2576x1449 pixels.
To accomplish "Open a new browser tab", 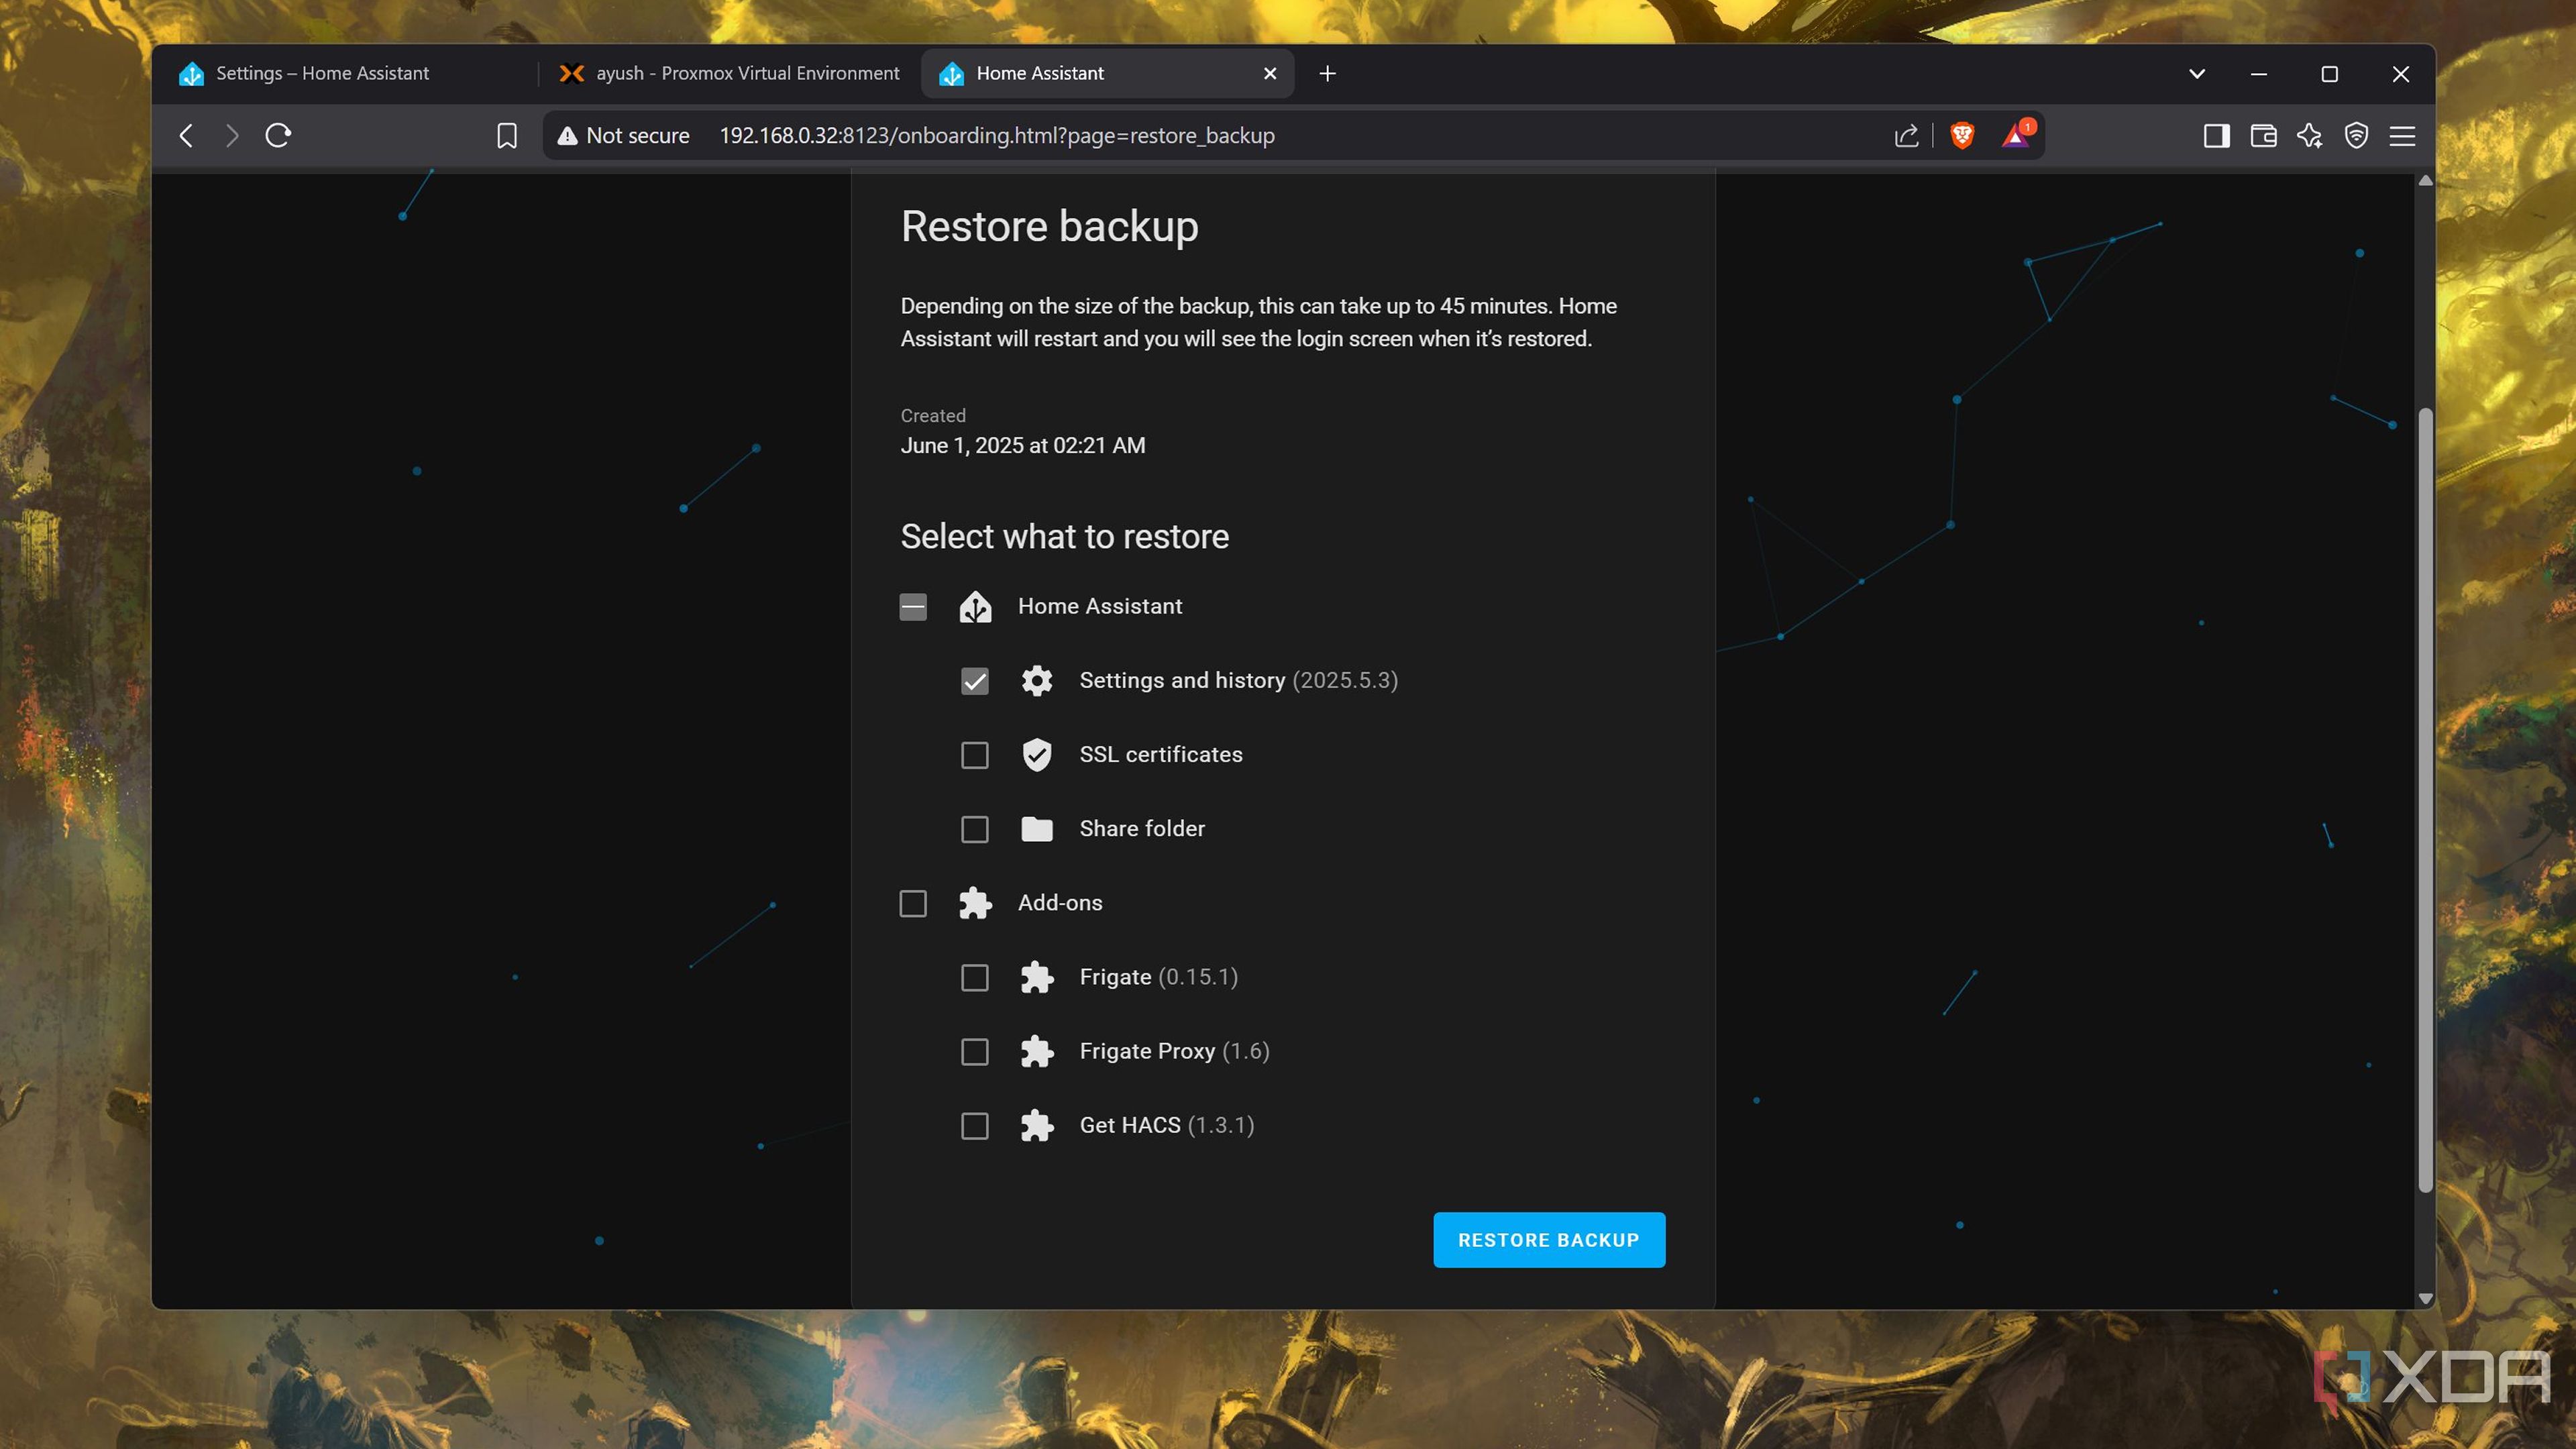I will click(1327, 74).
